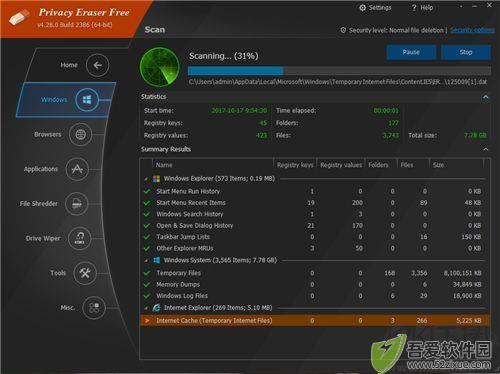The height and width of the screenshot is (374, 500).
Task: Open the Tools wrench icon
Action: click(x=85, y=273)
